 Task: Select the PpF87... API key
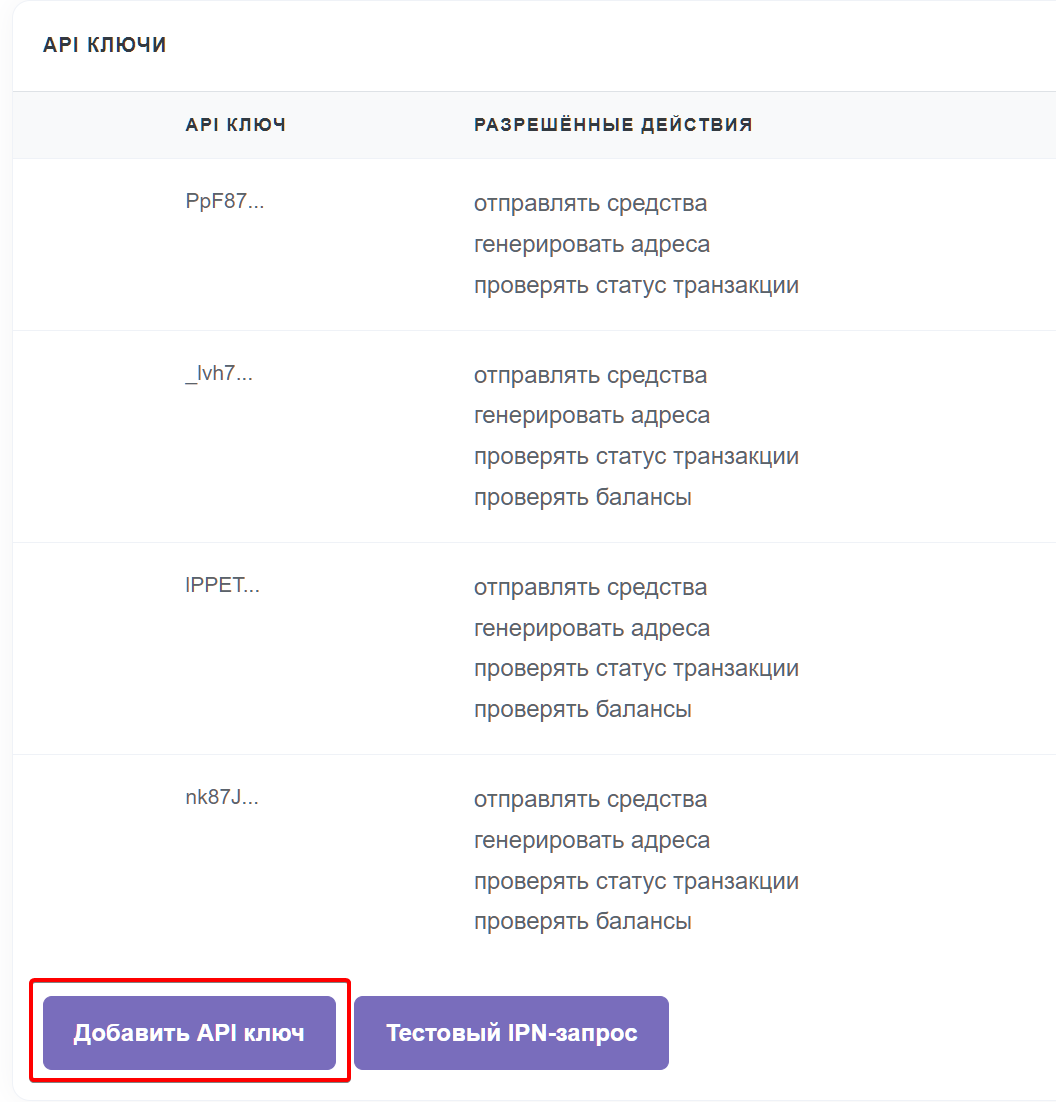[x=225, y=202]
